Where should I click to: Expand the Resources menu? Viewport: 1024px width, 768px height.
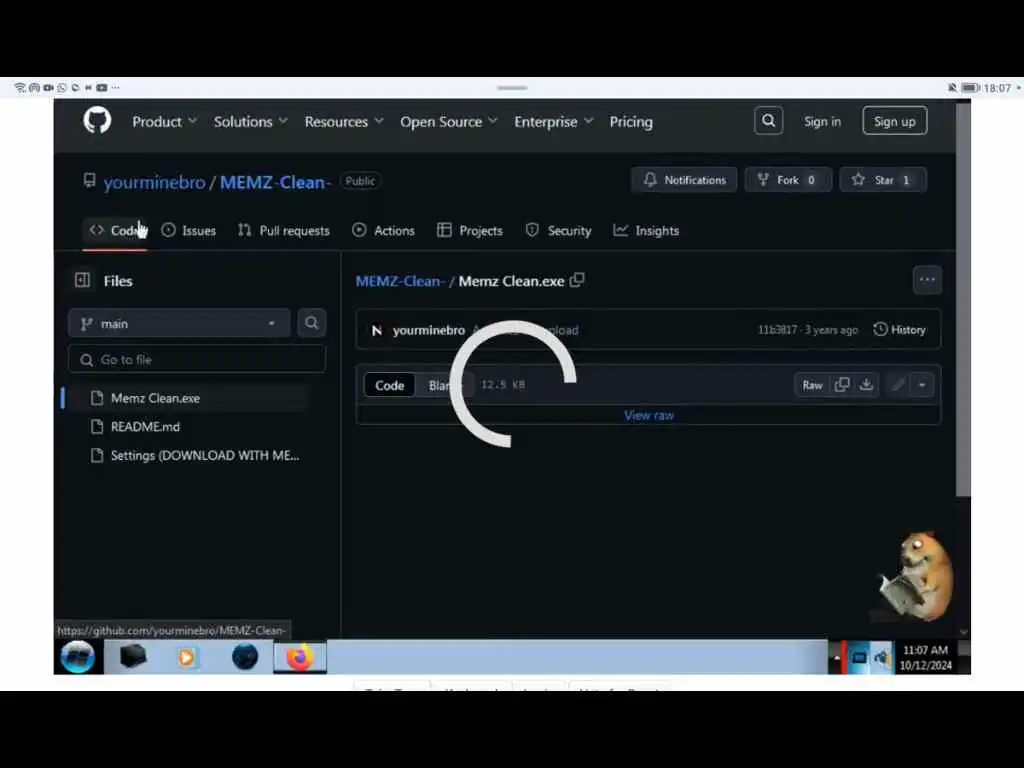tap(344, 121)
